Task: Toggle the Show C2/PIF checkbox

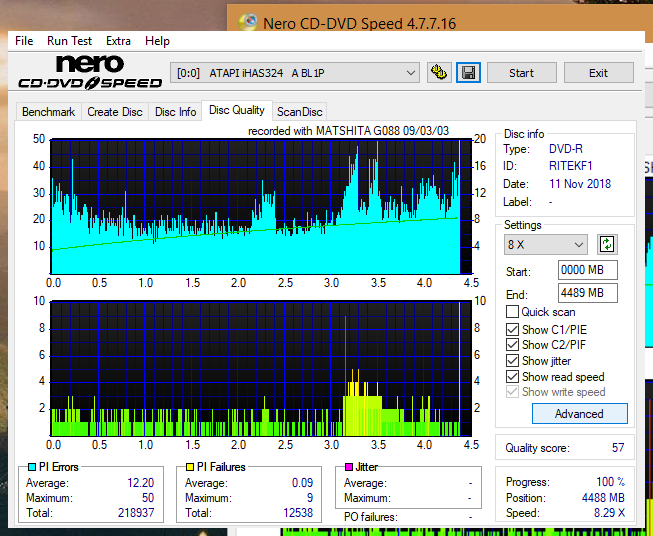Action: click(512, 345)
